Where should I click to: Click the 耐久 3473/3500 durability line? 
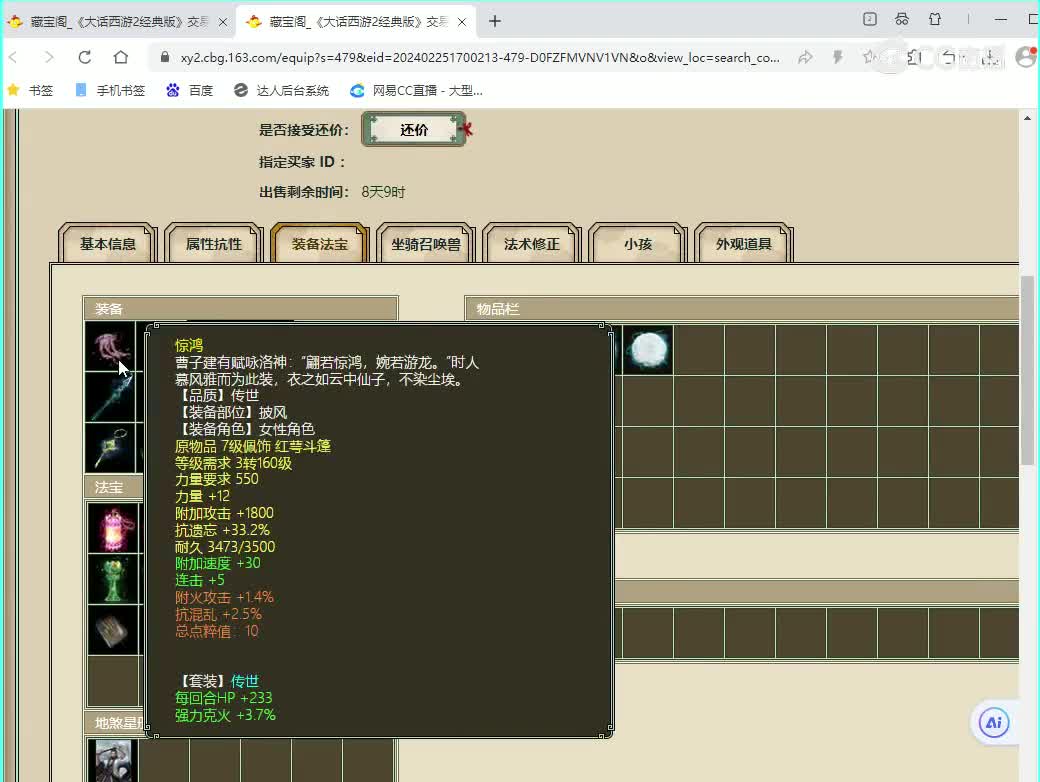pyautogui.click(x=225, y=547)
